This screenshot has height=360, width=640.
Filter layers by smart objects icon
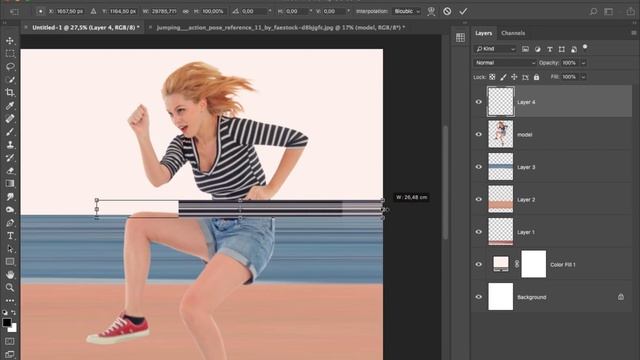[x=573, y=49]
